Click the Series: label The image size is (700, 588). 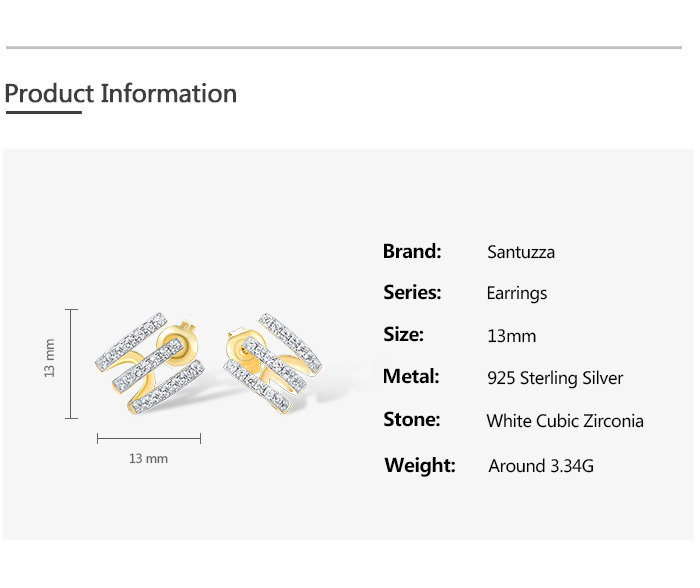coord(412,293)
